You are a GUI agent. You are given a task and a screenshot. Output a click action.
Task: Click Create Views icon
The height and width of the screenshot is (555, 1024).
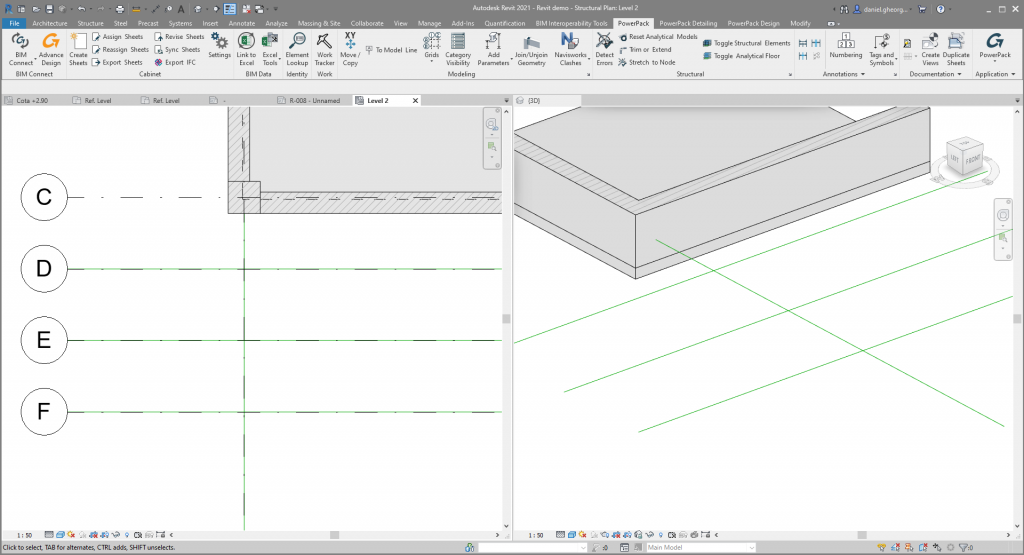[x=931, y=42]
